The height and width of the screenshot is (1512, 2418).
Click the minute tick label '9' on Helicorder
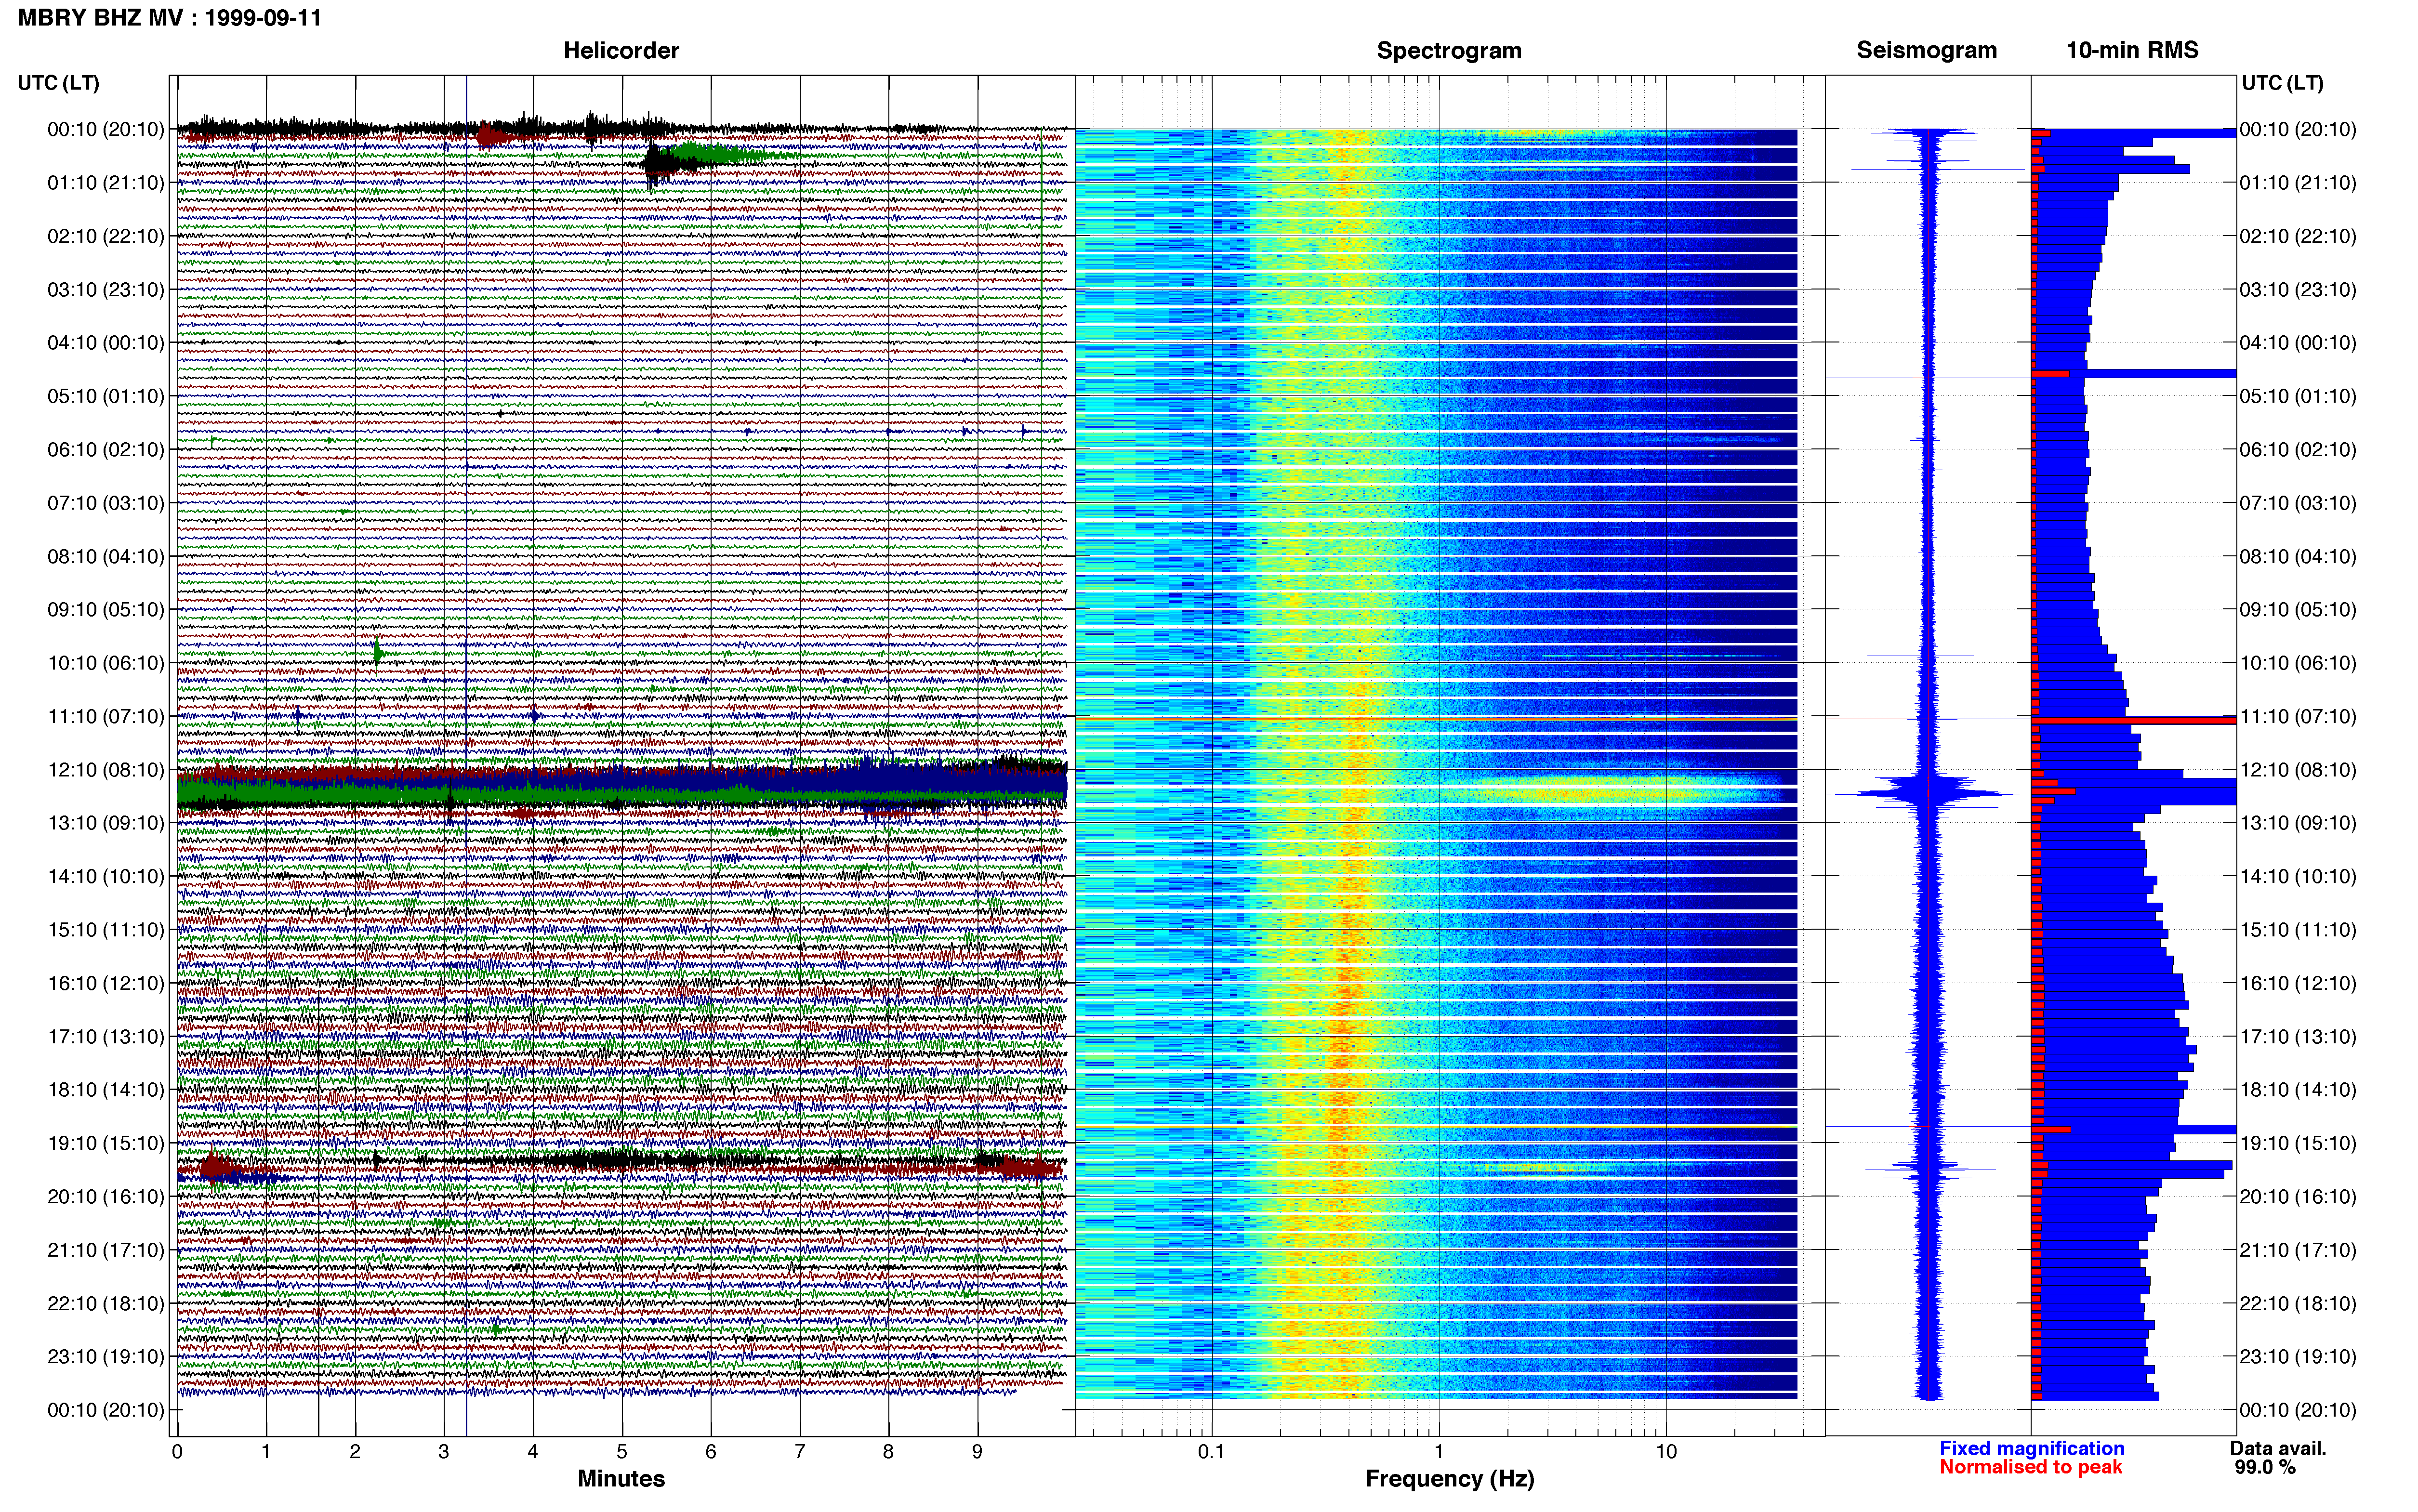tap(977, 1452)
